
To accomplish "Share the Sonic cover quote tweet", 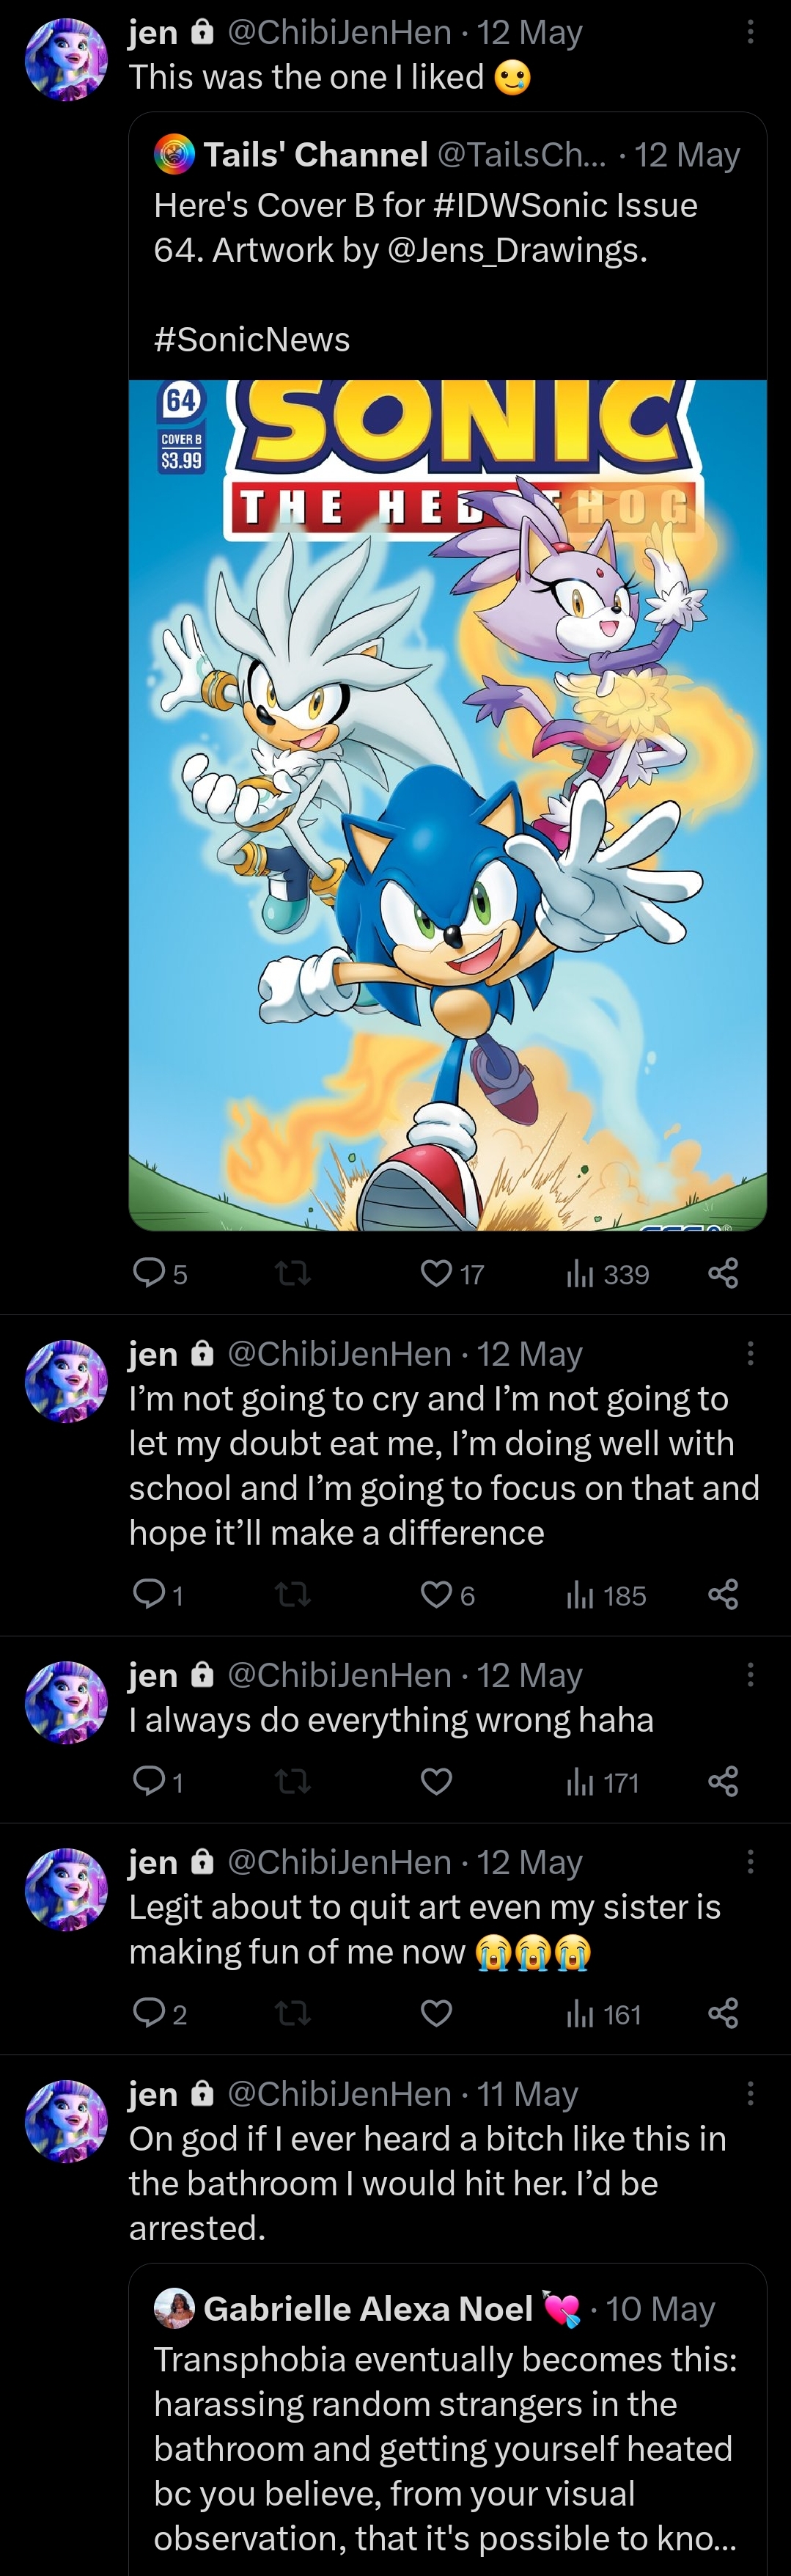I will [722, 1273].
